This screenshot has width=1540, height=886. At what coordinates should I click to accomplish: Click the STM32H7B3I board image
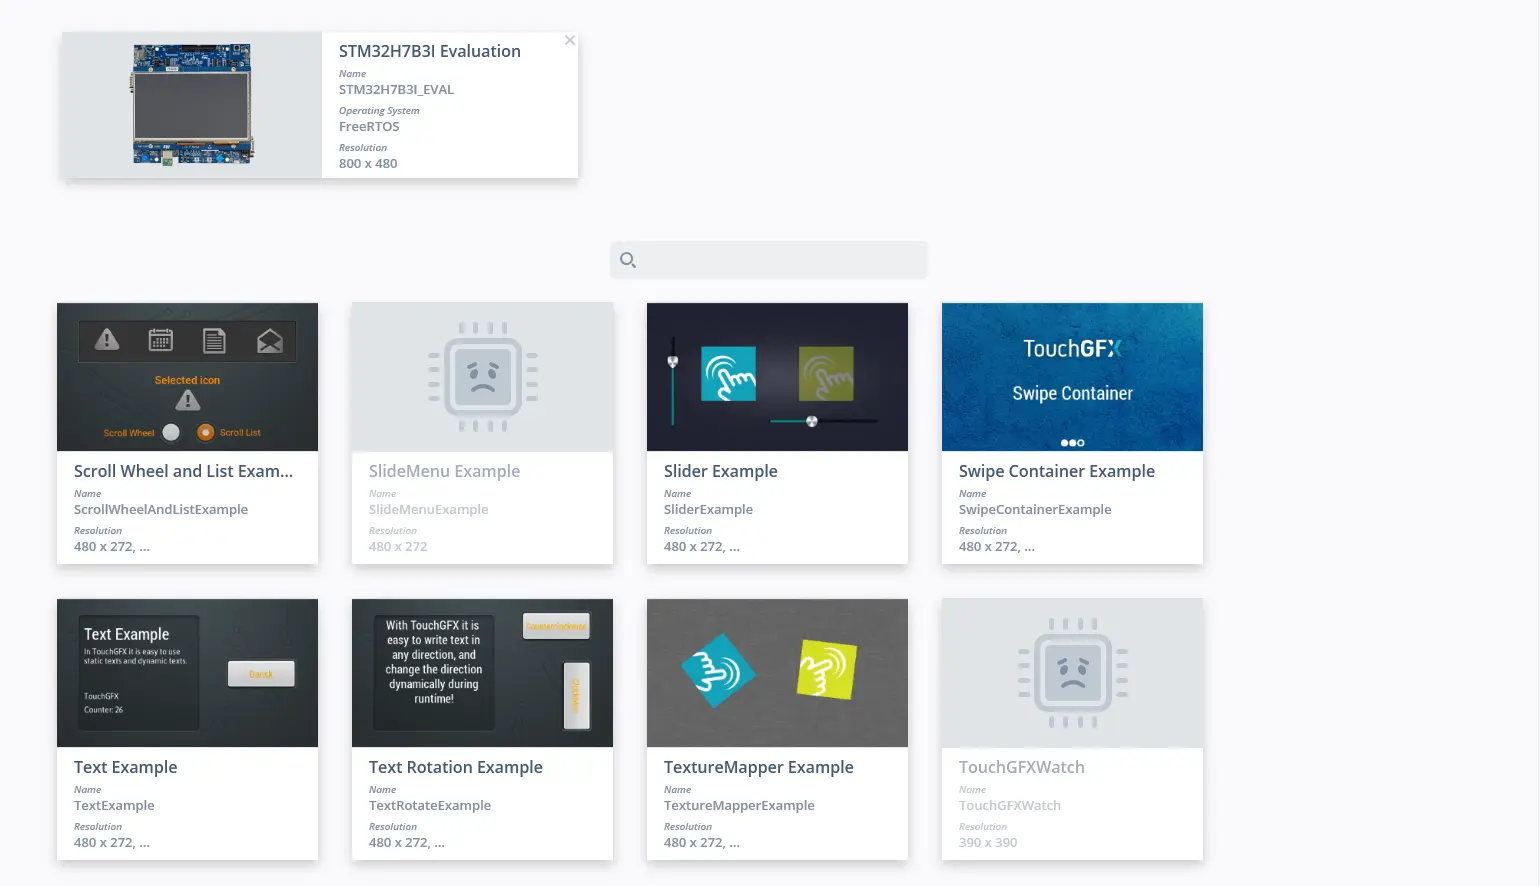192,105
